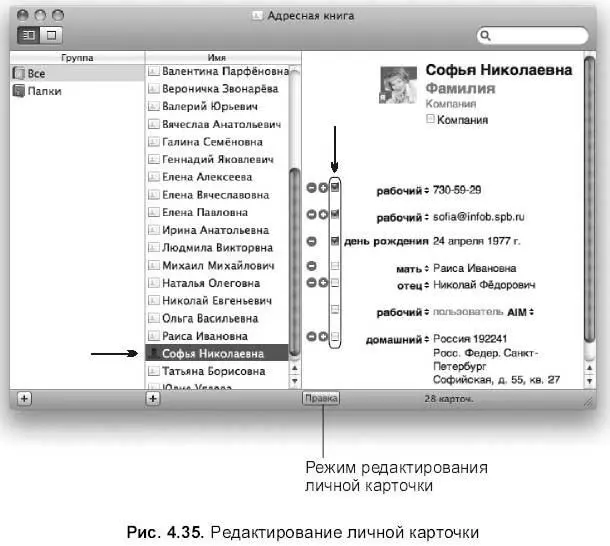This screenshot has height=546, width=610.
Task: Click the search magnifier icon
Action: pyautogui.click(x=485, y=35)
